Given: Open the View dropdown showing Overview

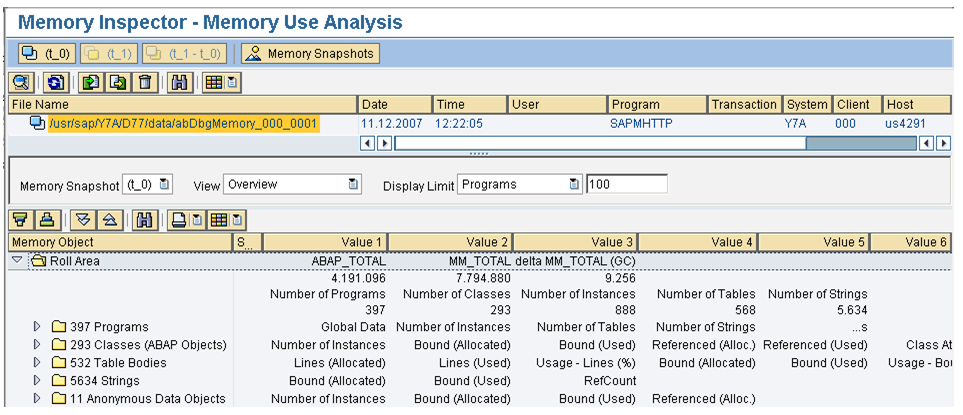Looking at the screenshot, I should [x=353, y=185].
